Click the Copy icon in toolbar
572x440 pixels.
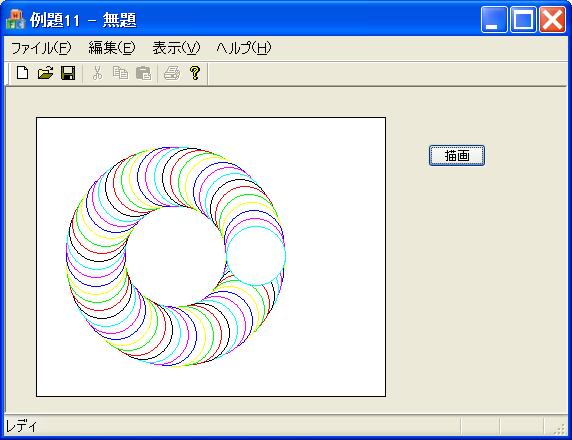tap(120, 73)
